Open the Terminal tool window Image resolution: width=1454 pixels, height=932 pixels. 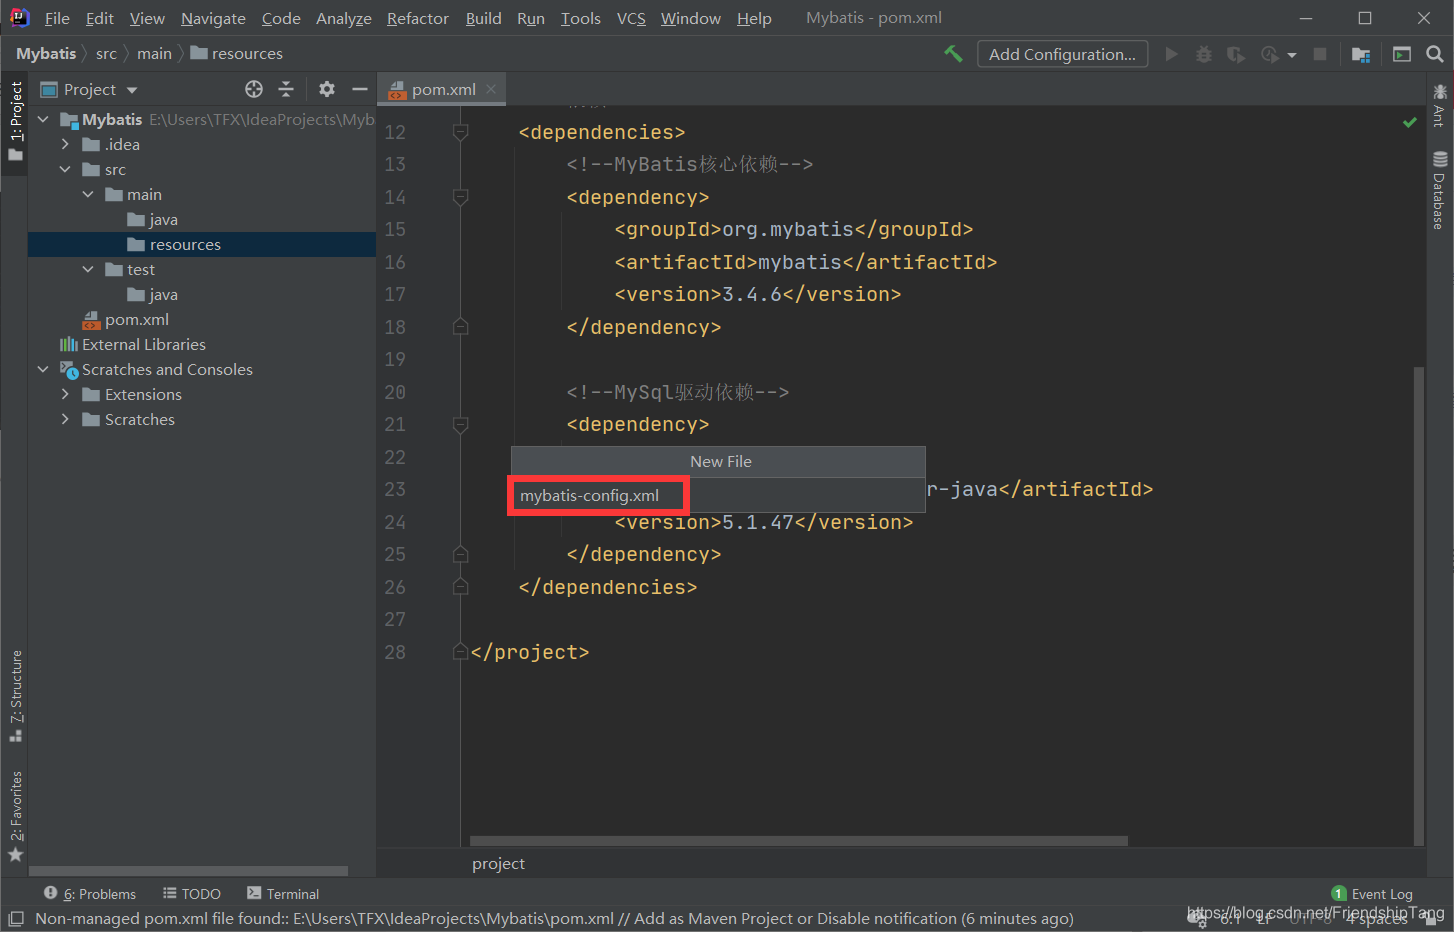pyautogui.click(x=283, y=894)
